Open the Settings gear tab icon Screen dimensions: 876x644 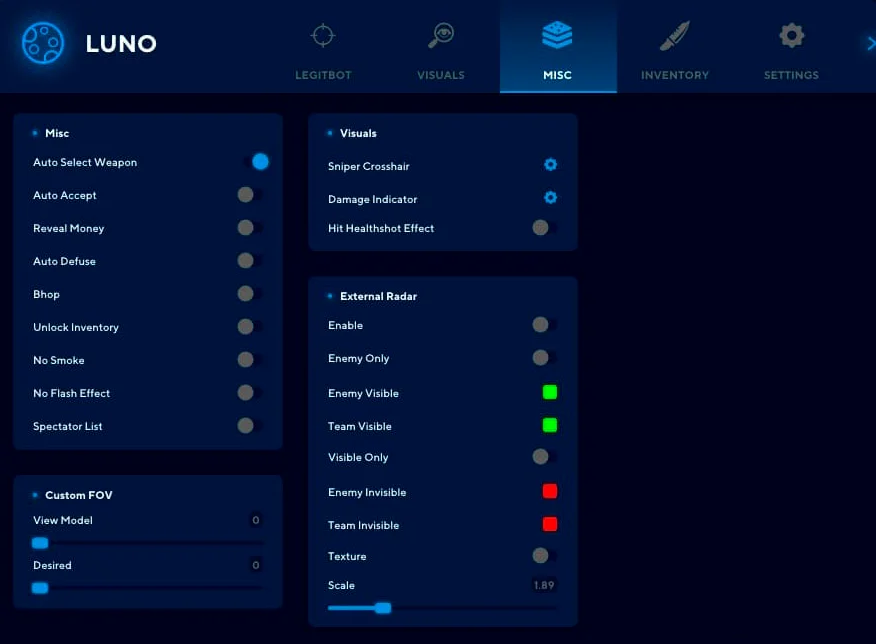tap(791, 37)
